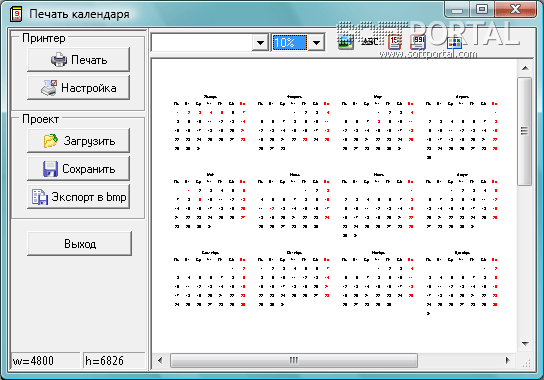Click the empty combo box field
The height and width of the screenshot is (380, 544).
pyautogui.click(x=202, y=43)
